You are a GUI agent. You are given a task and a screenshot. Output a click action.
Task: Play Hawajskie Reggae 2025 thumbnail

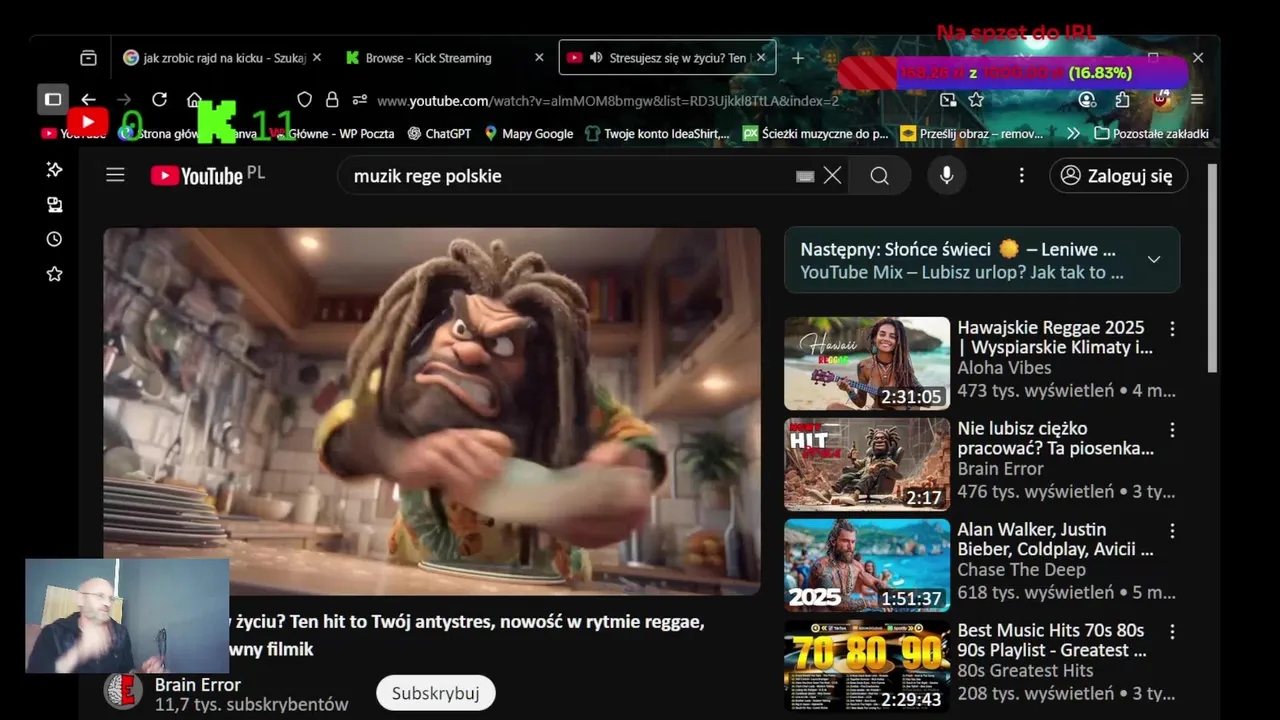tap(867, 363)
